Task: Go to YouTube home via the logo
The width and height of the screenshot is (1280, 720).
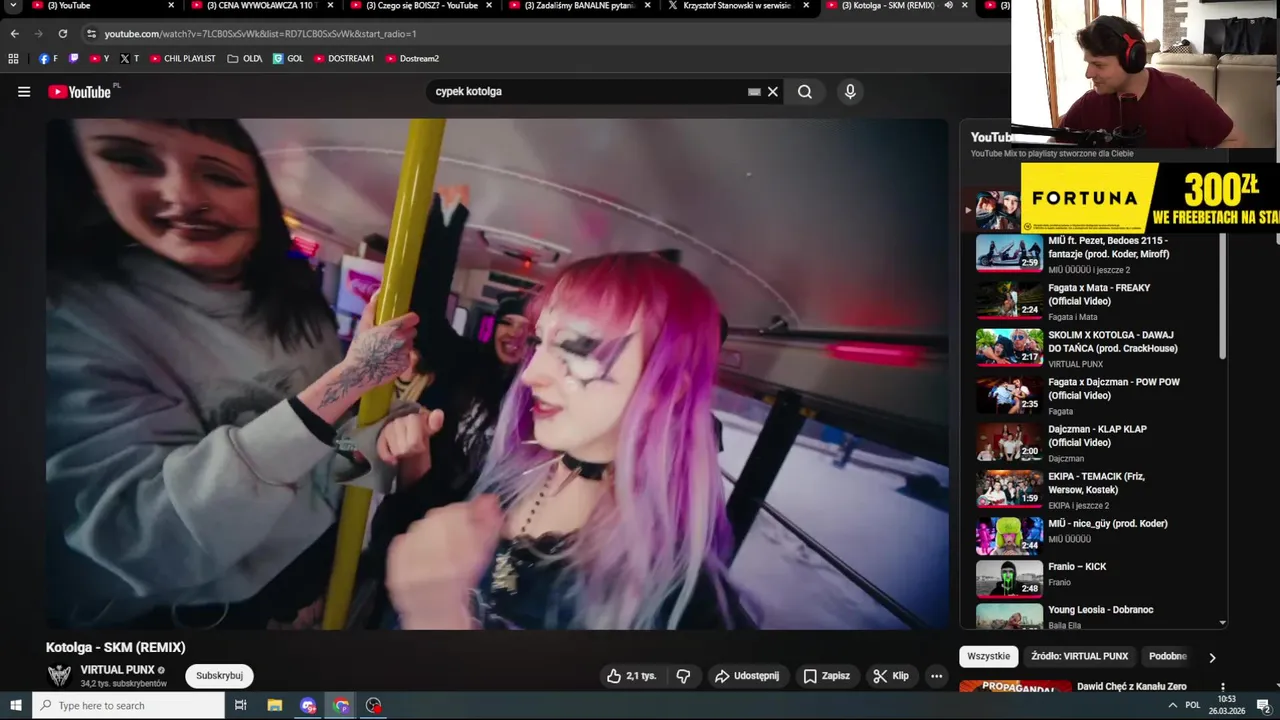Action: point(79,92)
